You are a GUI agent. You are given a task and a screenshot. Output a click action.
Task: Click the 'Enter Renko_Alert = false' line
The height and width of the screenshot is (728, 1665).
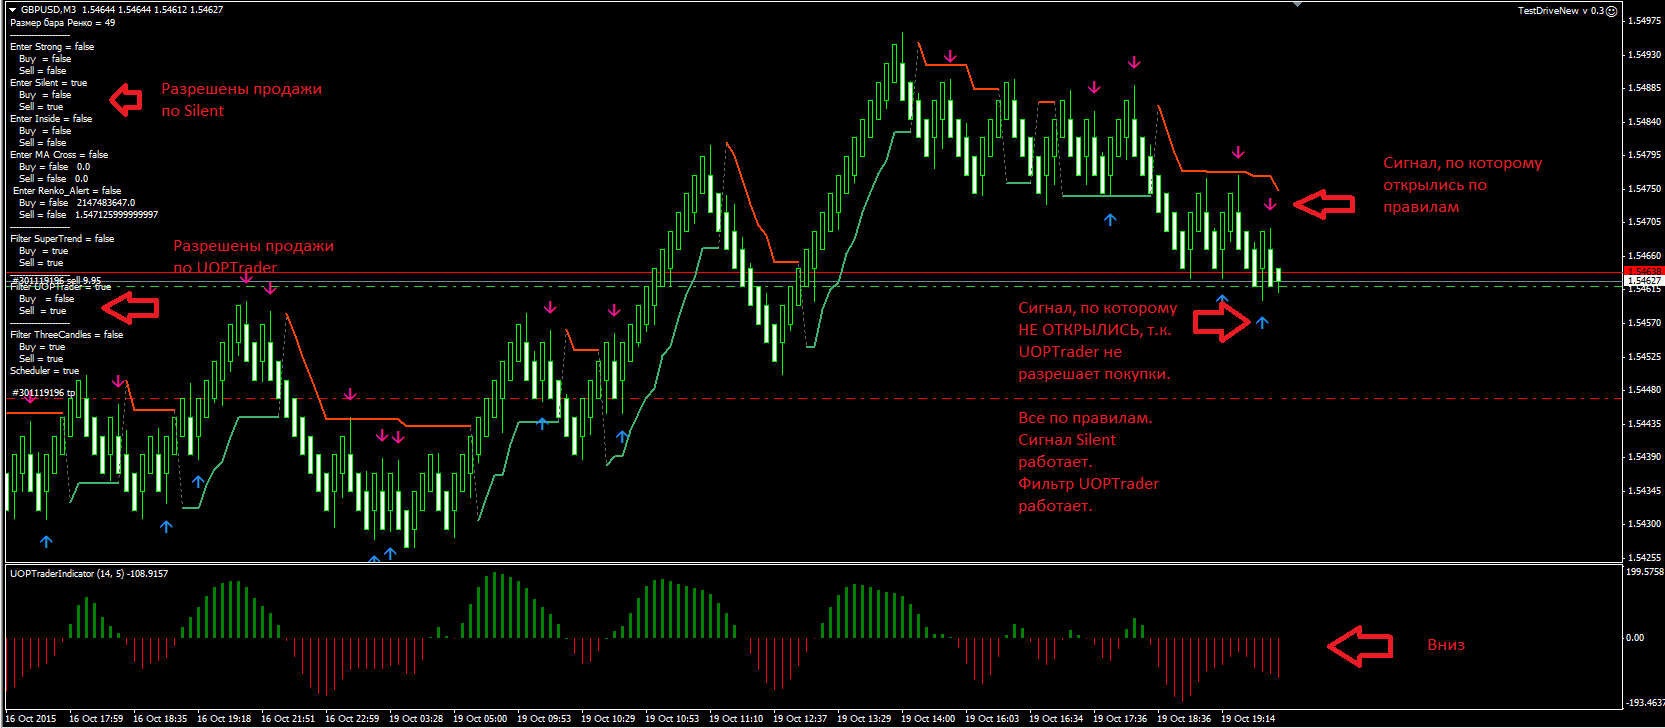click(x=67, y=191)
